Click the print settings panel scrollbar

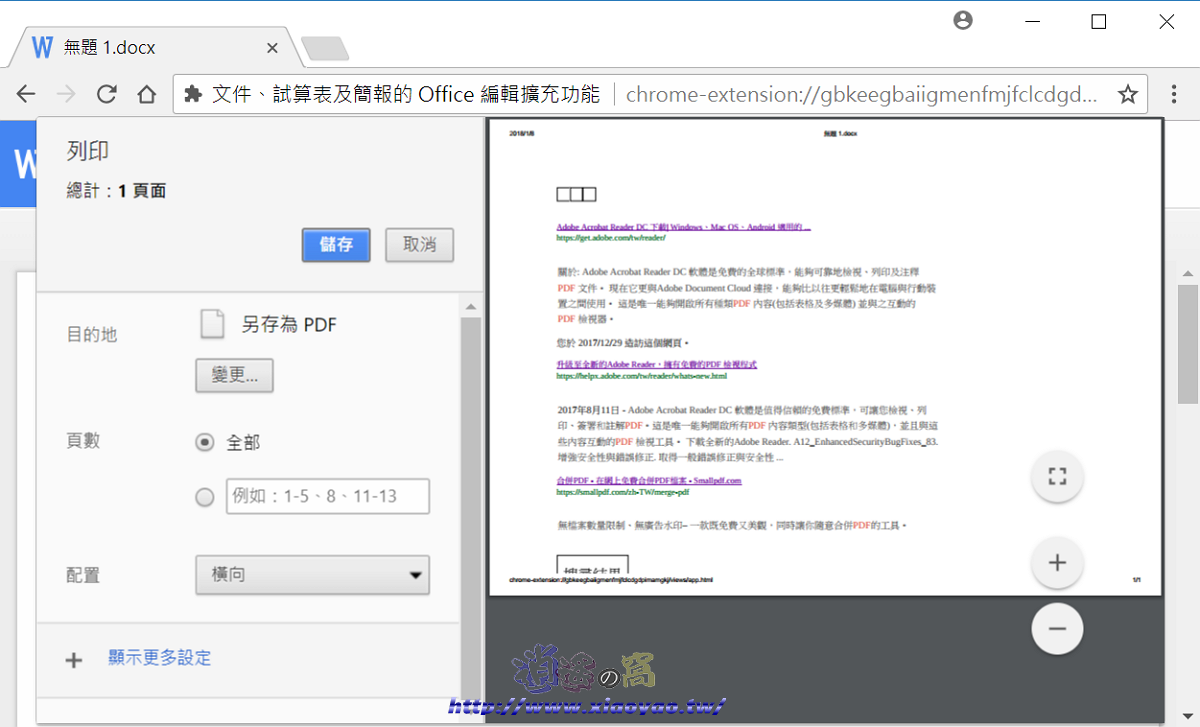[470, 508]
